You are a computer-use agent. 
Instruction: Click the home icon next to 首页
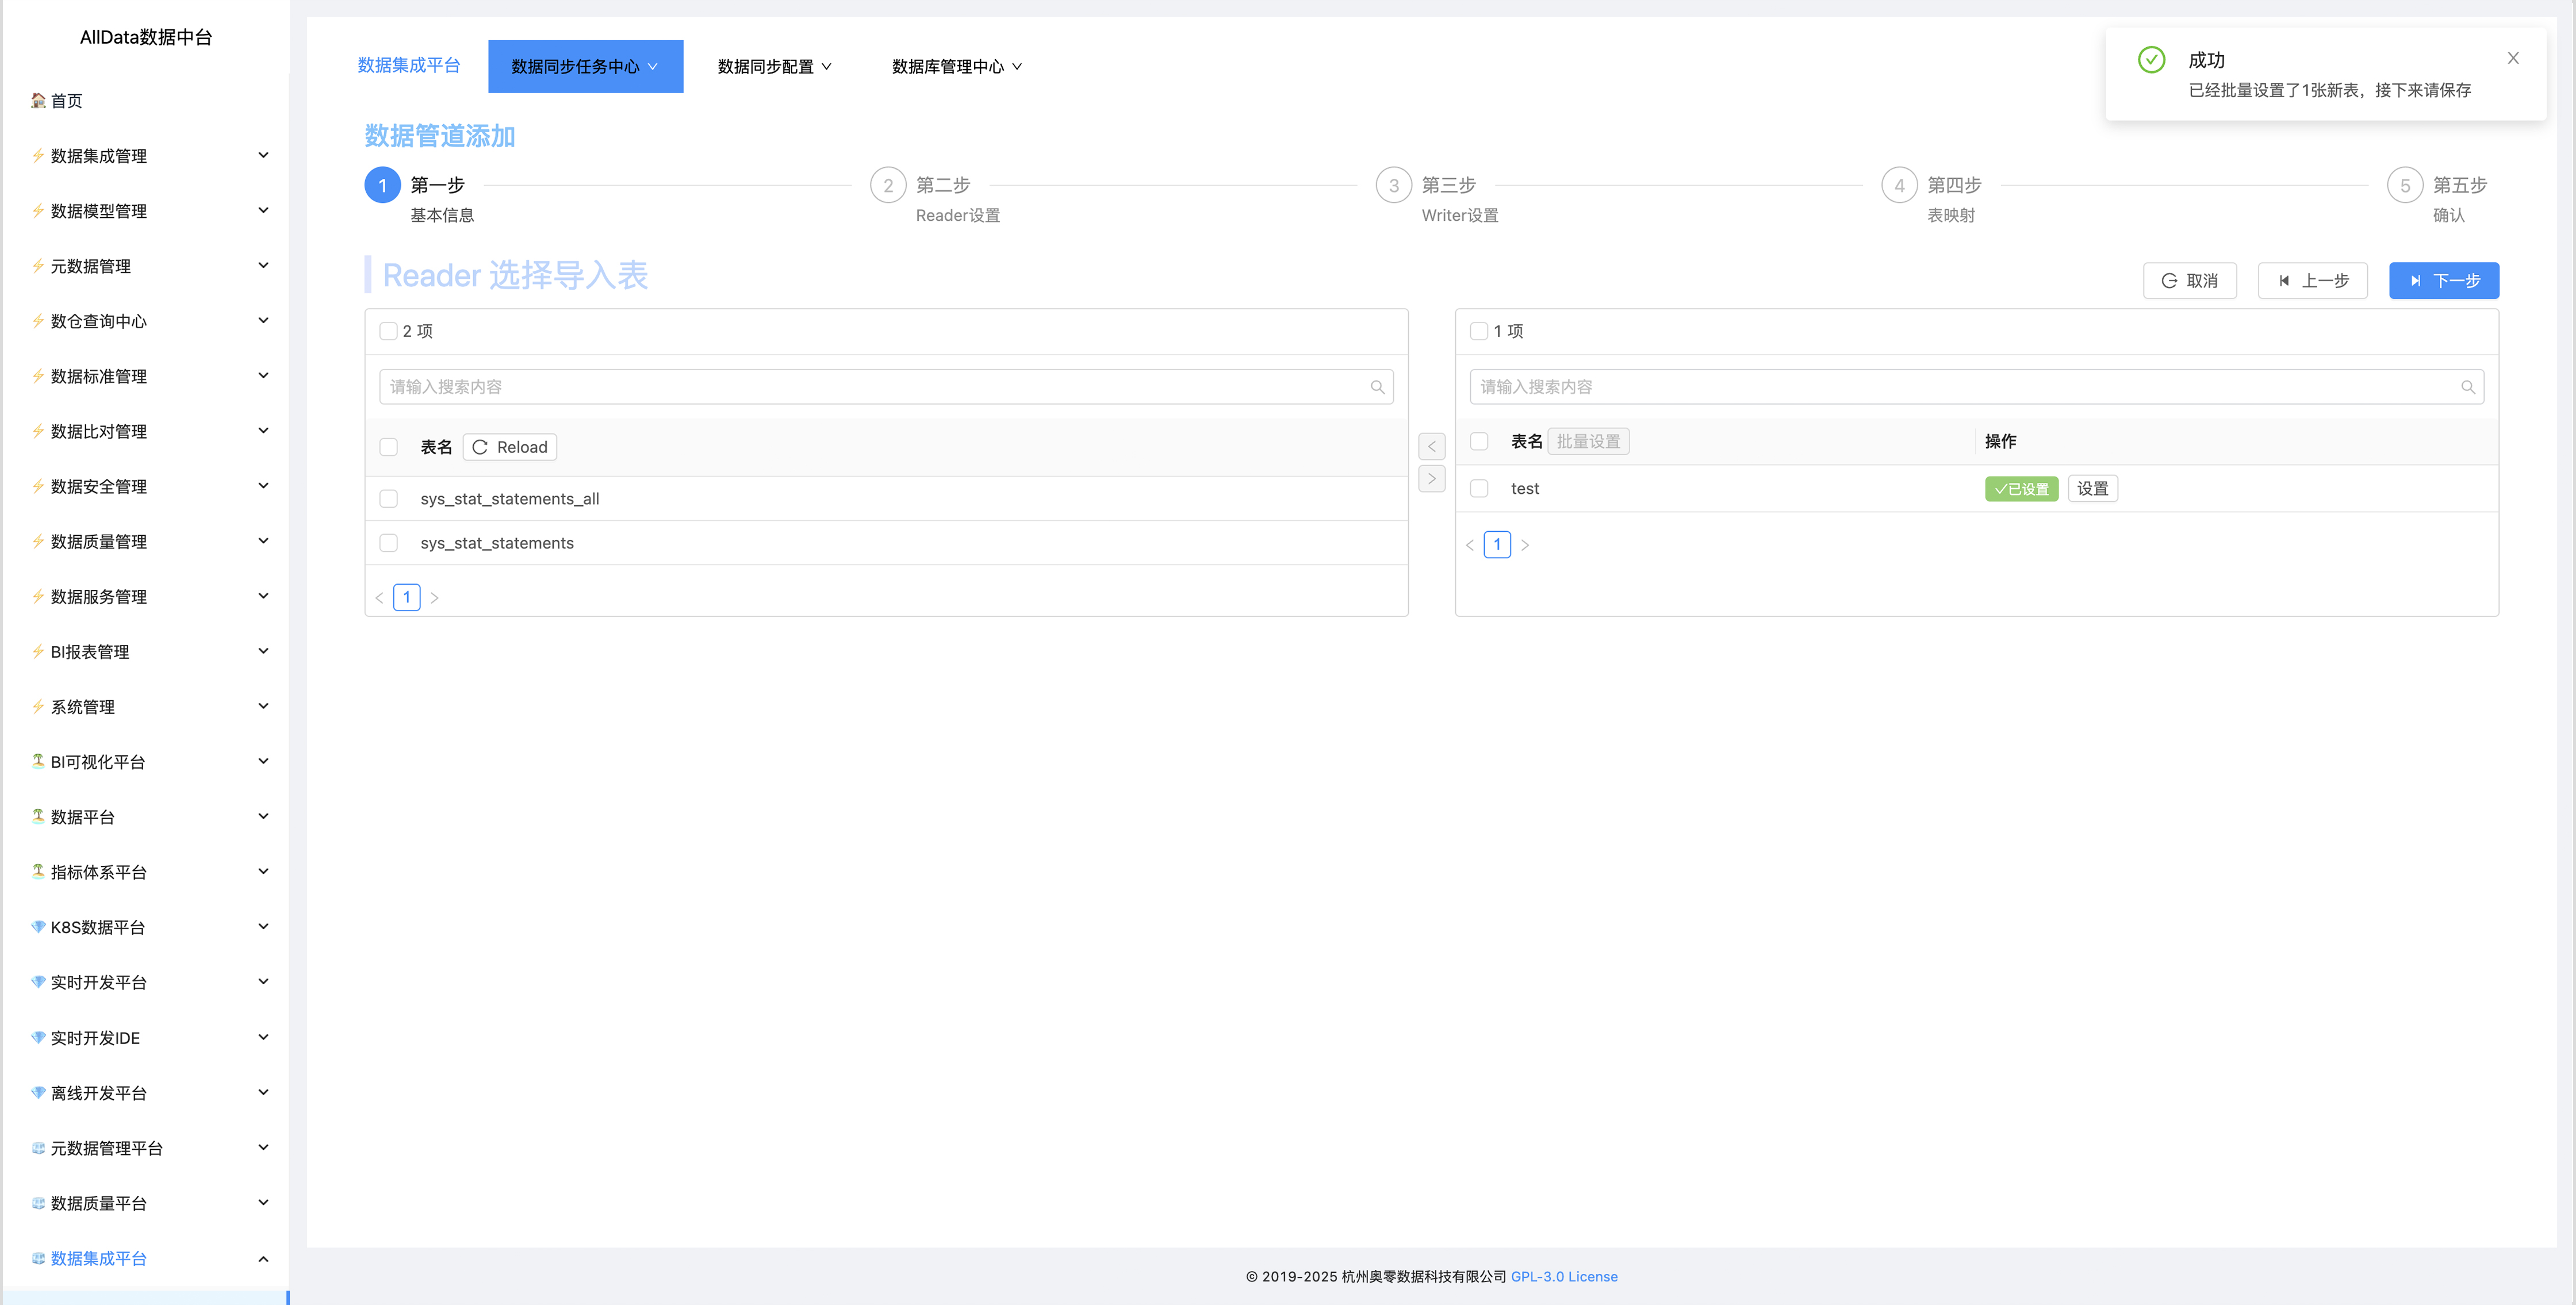point(38,100)
